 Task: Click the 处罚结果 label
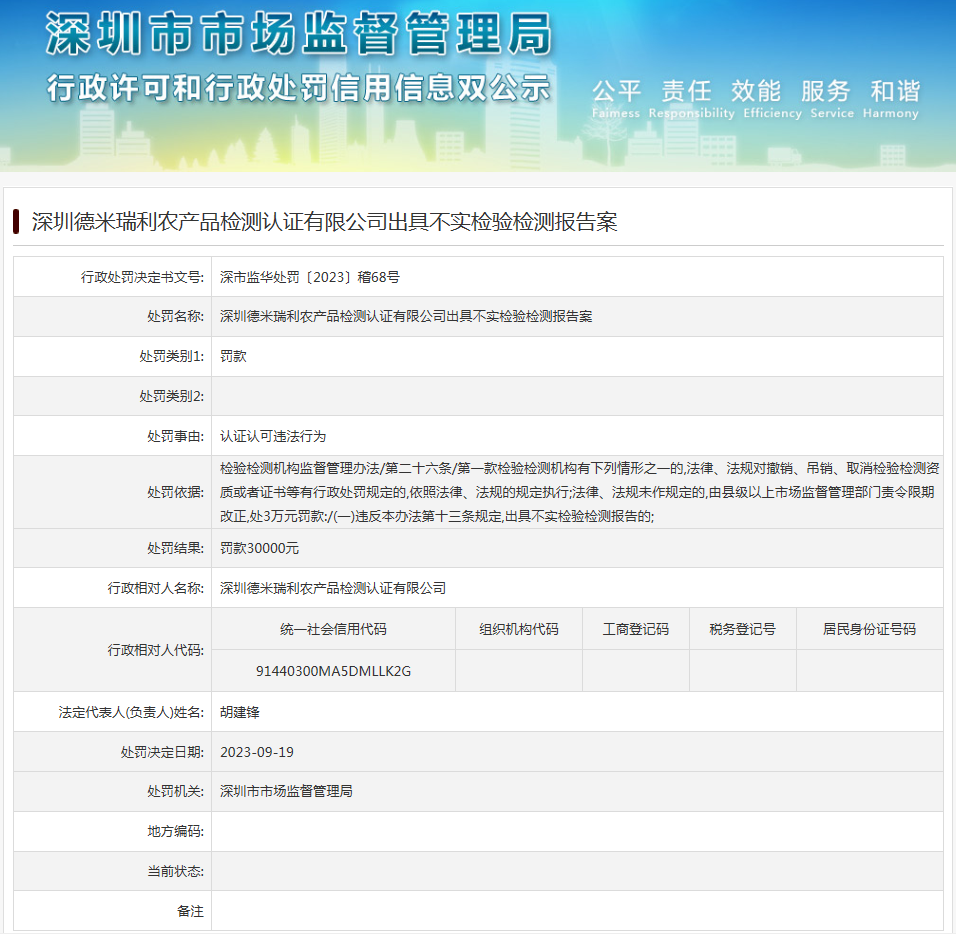point(176,548)
